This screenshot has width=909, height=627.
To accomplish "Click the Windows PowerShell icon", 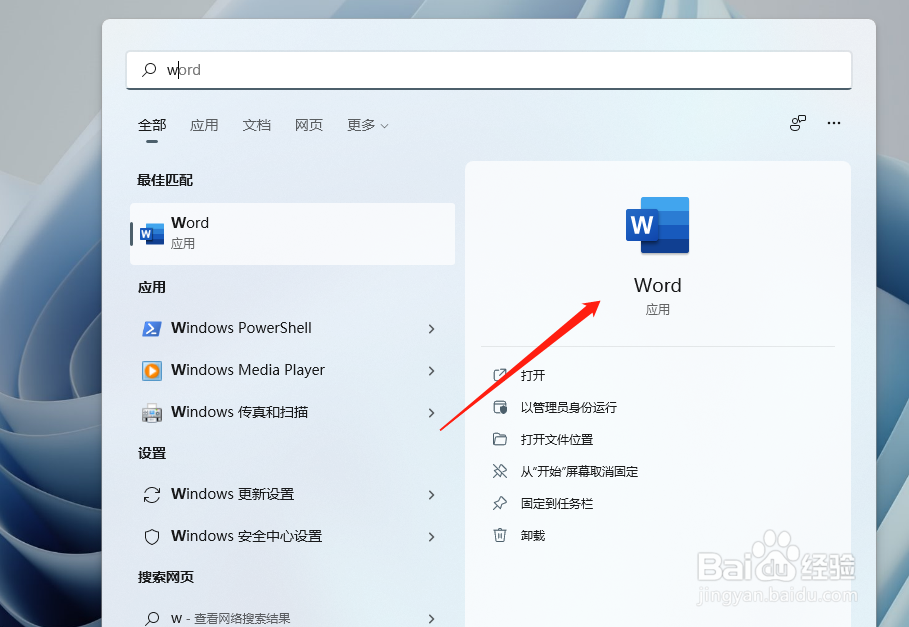I will coord(152,329).
